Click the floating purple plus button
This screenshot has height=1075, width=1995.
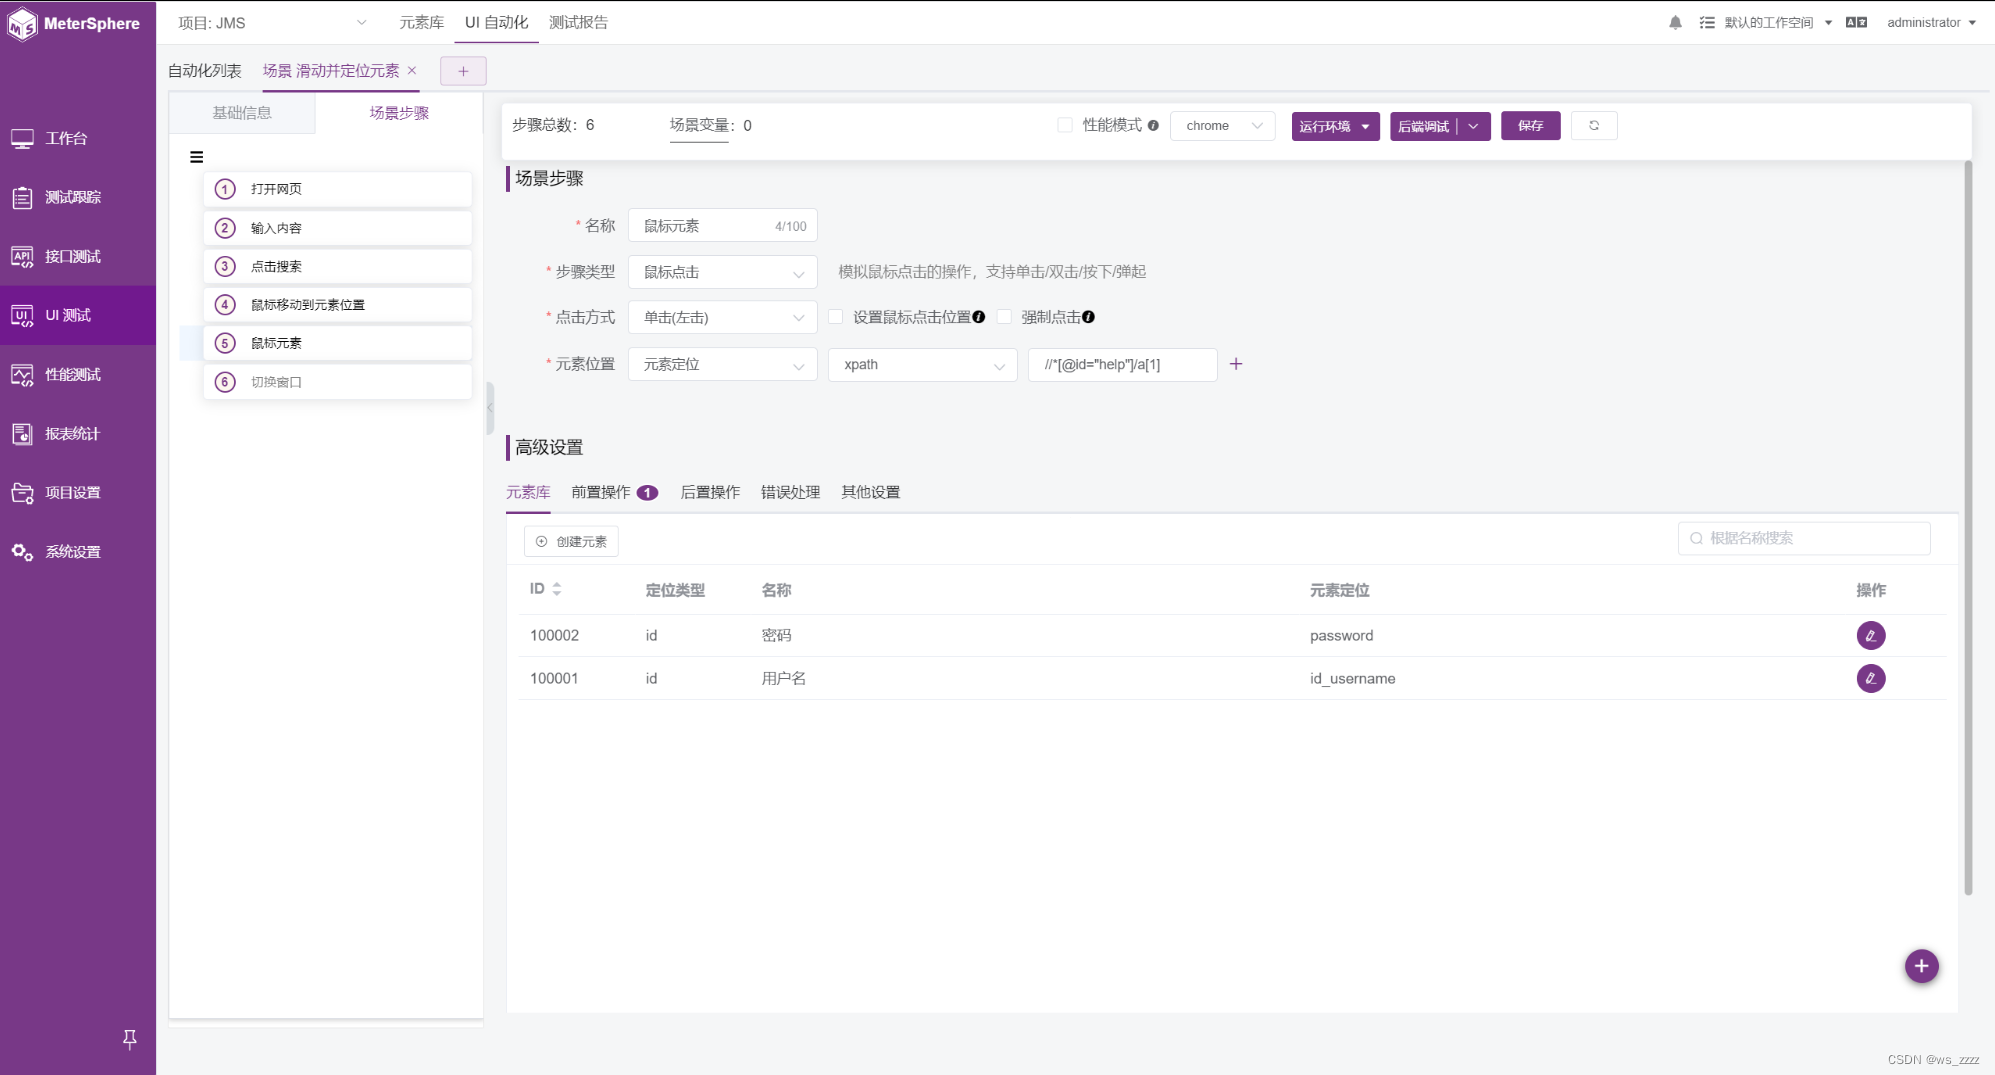pos(1921,966)
